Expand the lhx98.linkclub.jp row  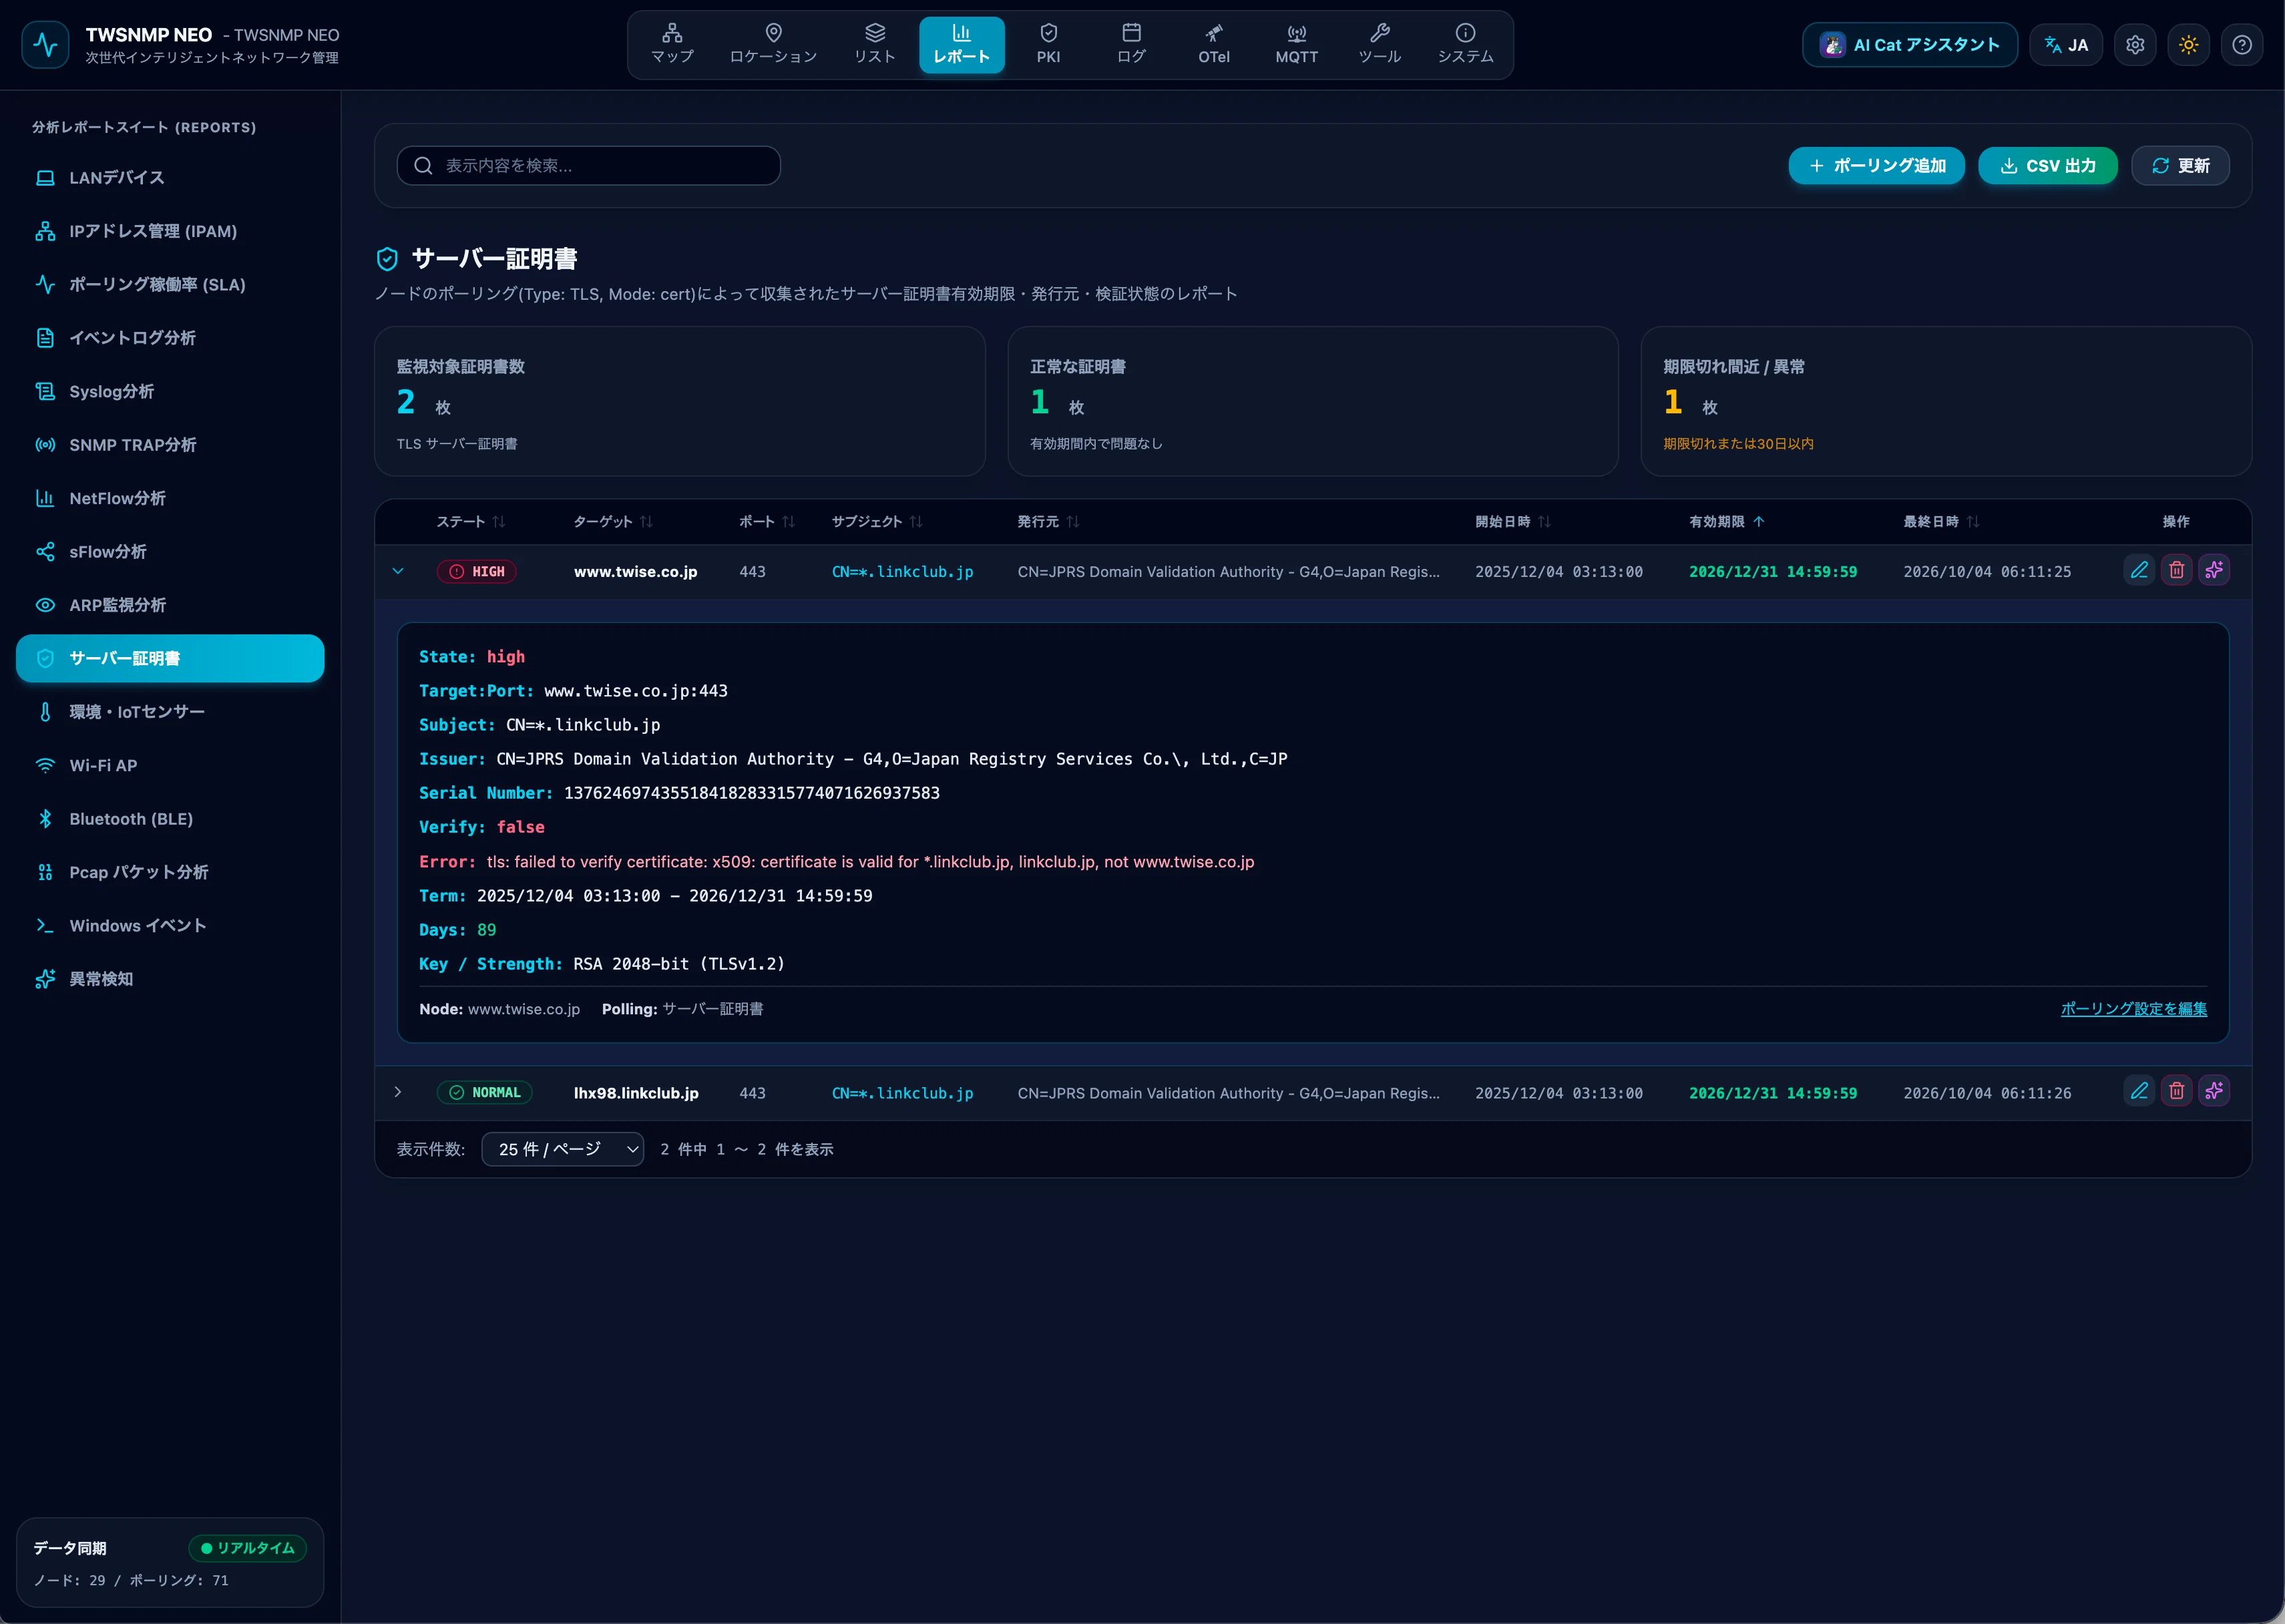pos(398,1092)
